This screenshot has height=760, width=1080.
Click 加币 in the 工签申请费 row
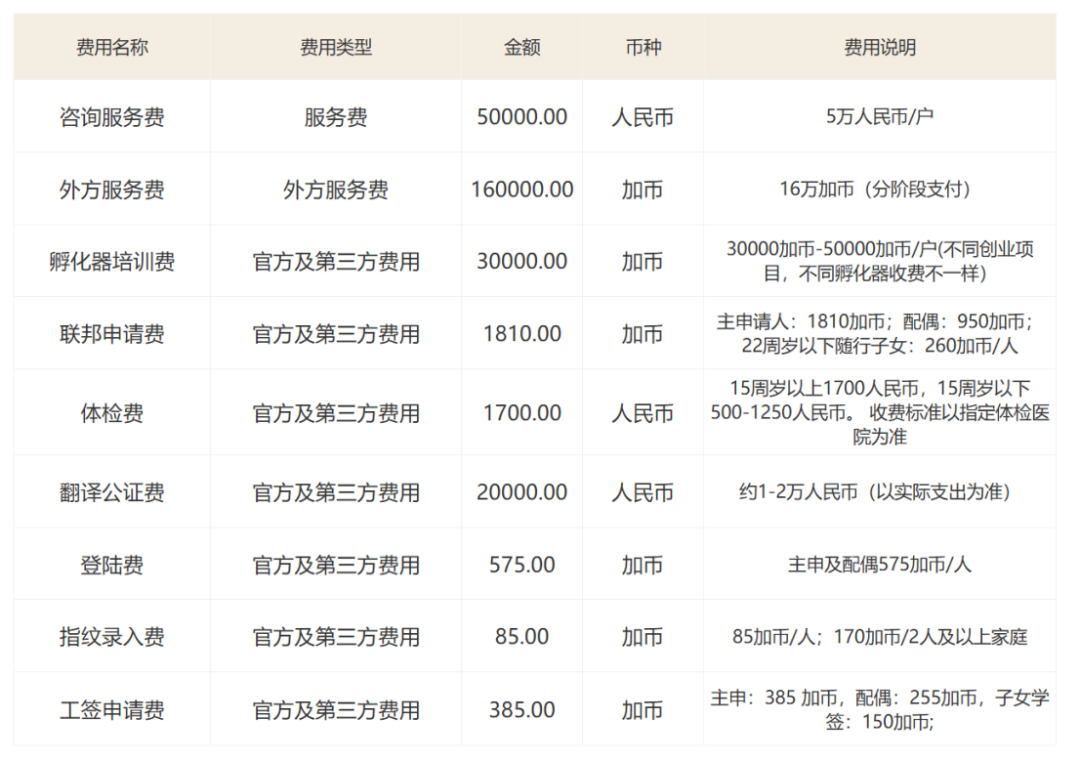(643, 710)
